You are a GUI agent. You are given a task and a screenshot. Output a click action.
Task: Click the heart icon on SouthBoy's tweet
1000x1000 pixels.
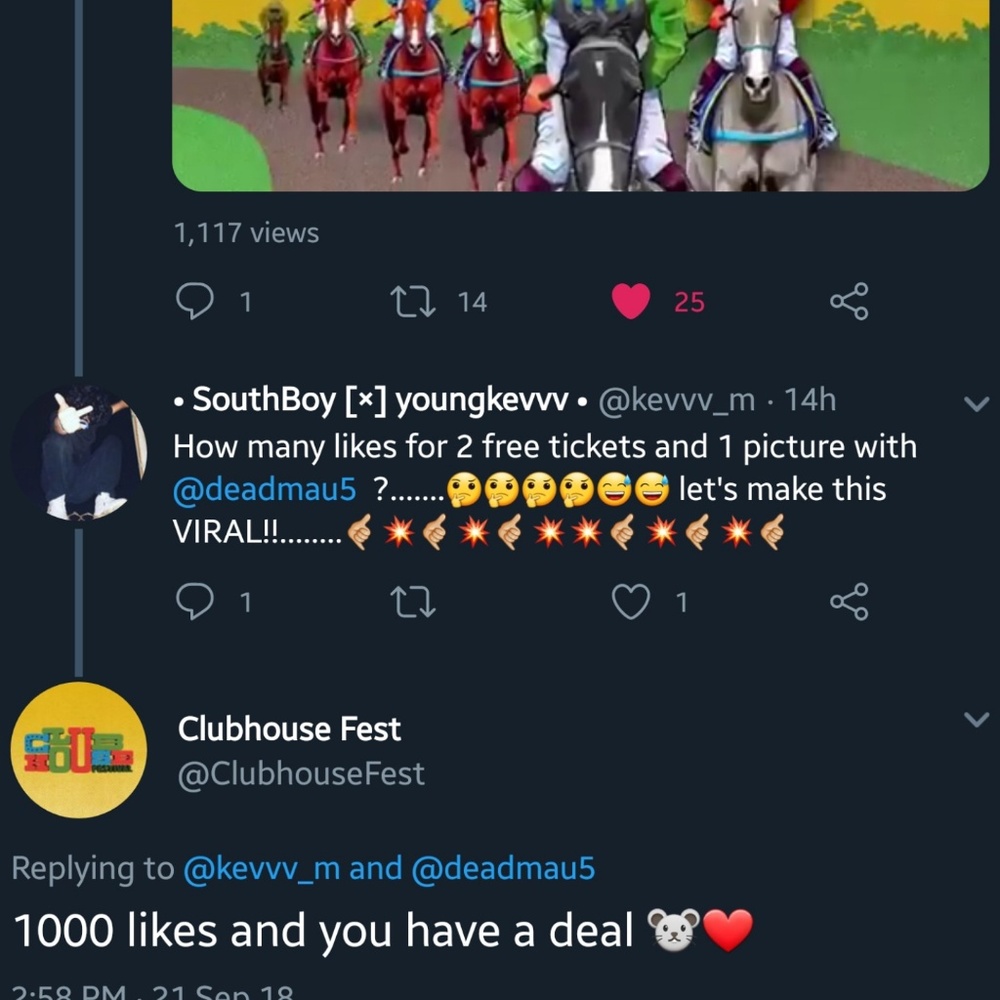tap(629, 601)
